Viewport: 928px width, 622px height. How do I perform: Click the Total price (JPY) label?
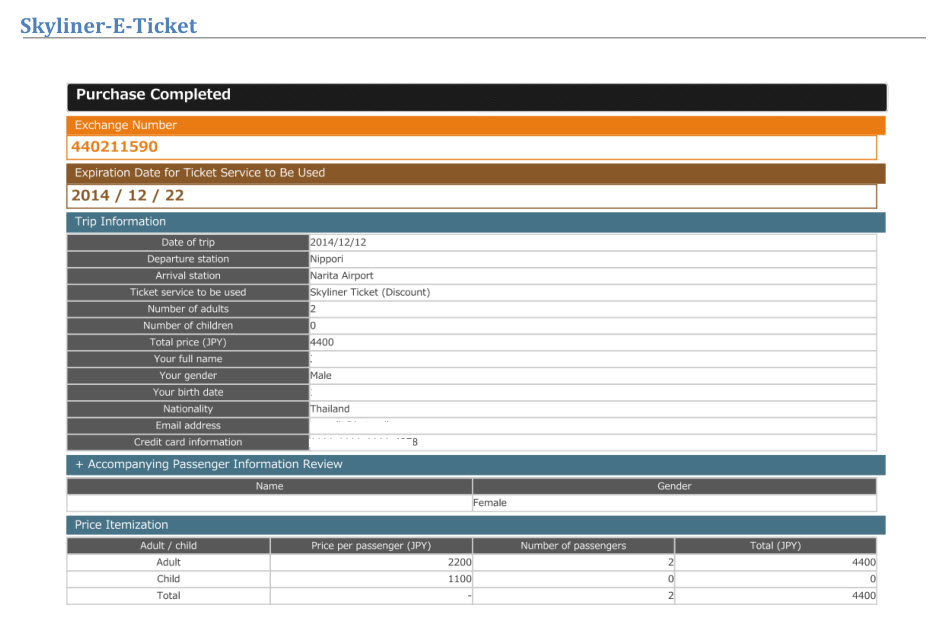click(188, 341)
